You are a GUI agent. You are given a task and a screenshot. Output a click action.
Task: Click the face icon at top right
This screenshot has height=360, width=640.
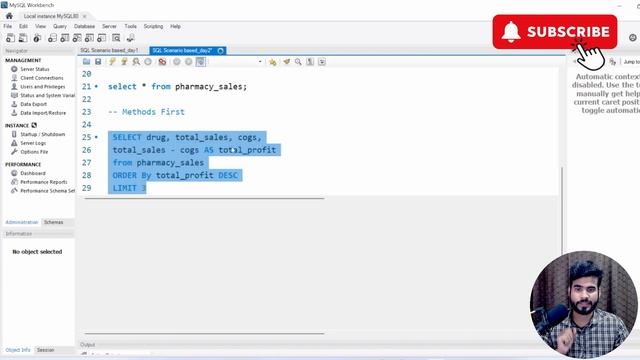pos(633,38)
